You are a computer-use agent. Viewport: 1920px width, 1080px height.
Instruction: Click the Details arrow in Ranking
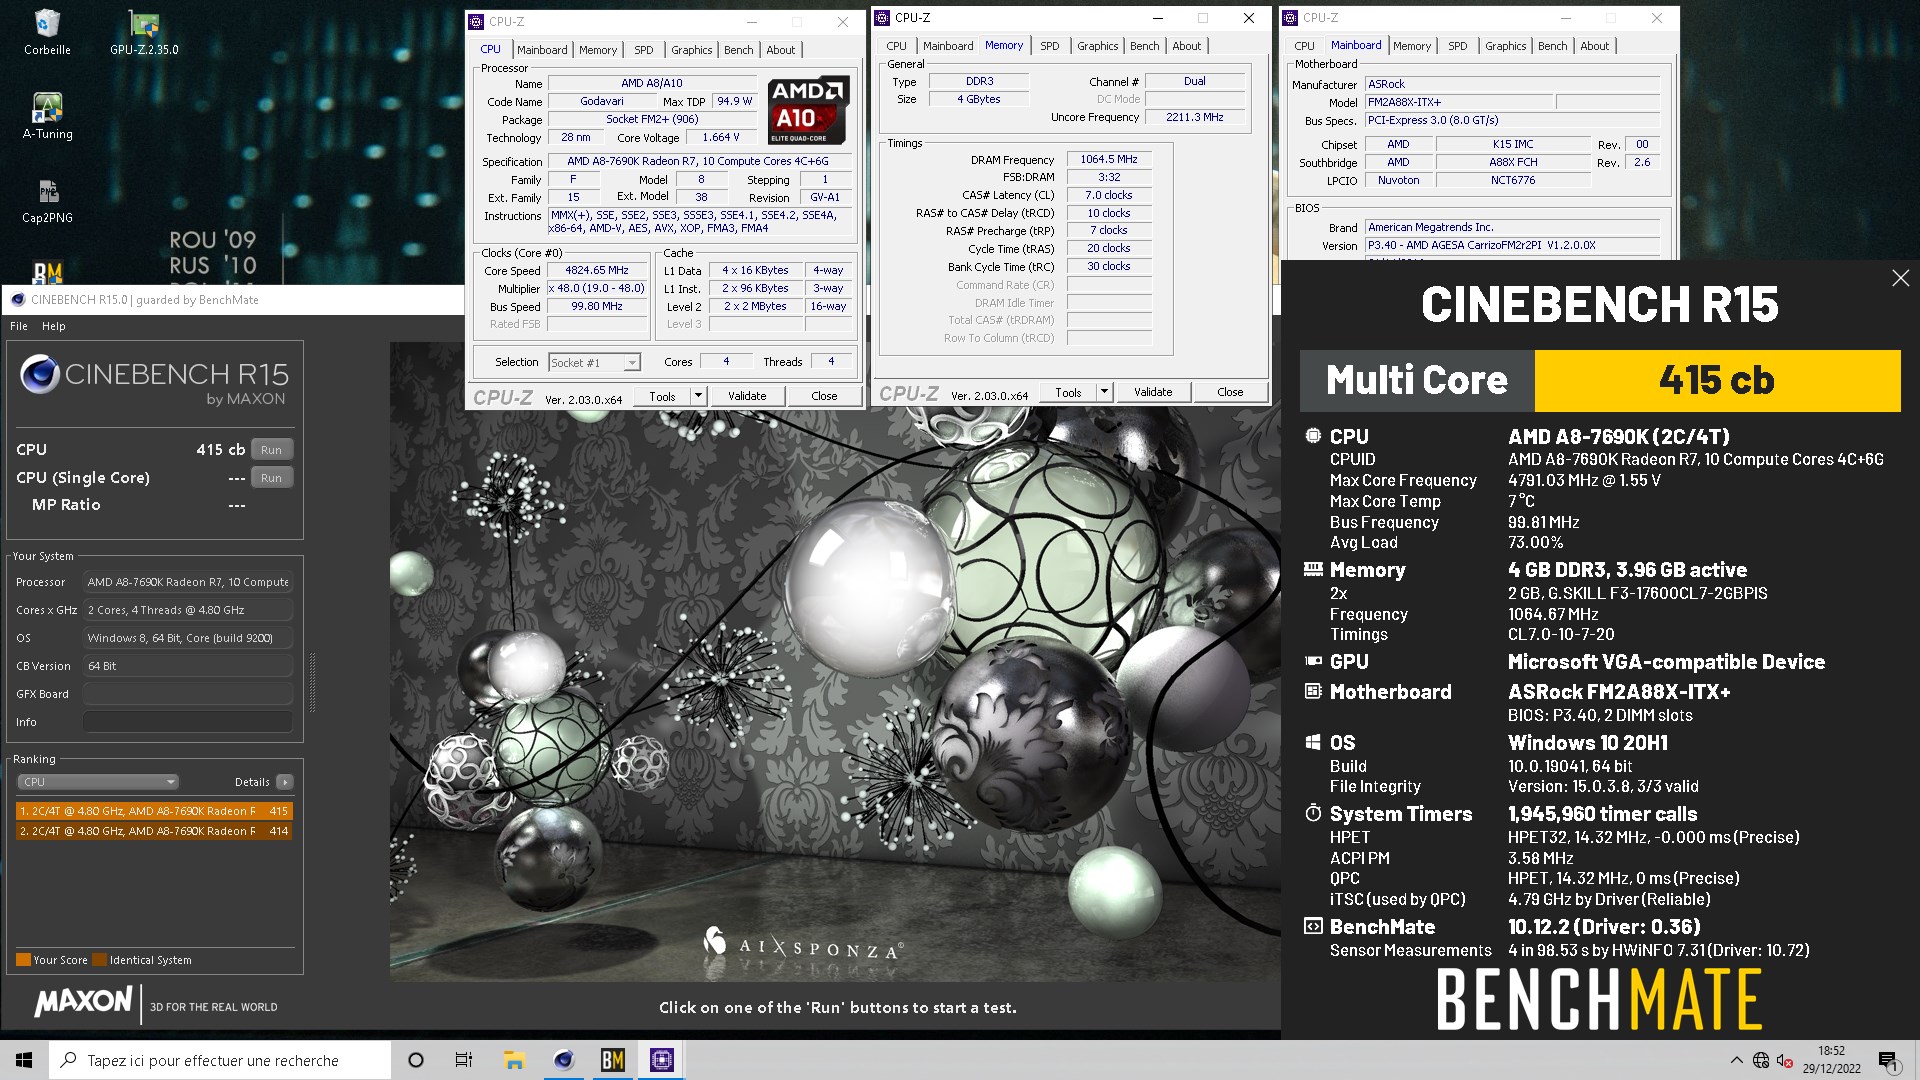[285, 782]
